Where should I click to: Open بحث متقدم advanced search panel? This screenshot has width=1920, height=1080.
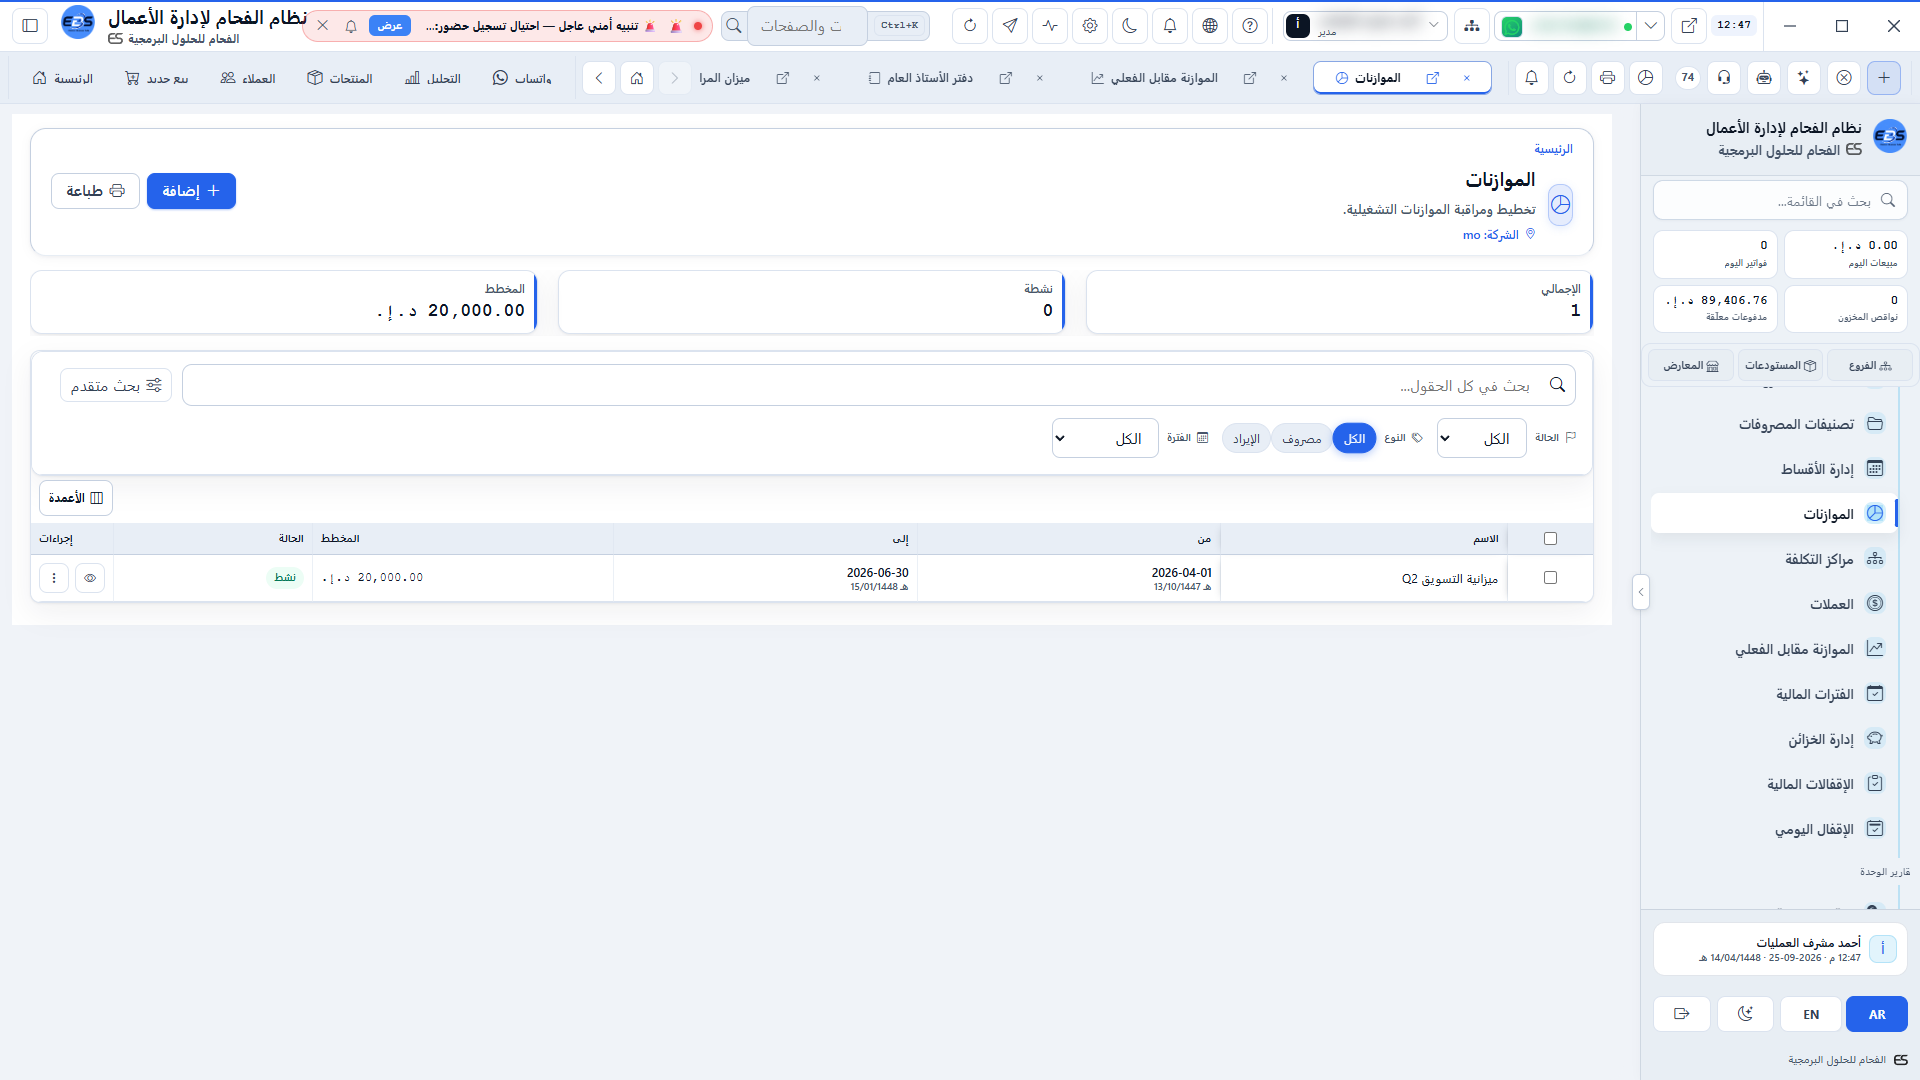116,386
